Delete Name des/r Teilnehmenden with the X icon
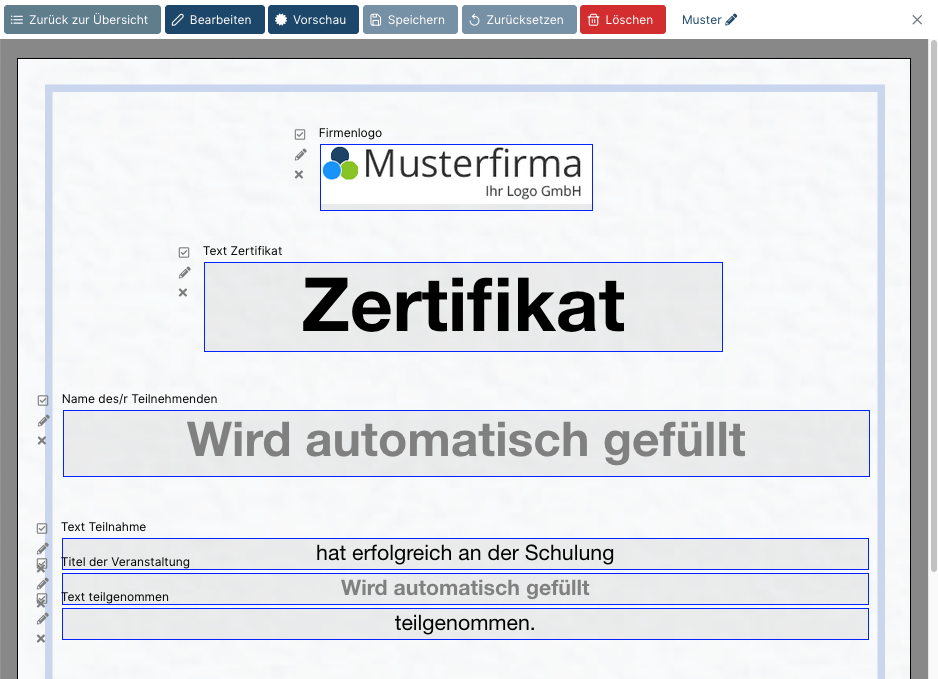This screenshot has height=679, width=938. [42, 440]
